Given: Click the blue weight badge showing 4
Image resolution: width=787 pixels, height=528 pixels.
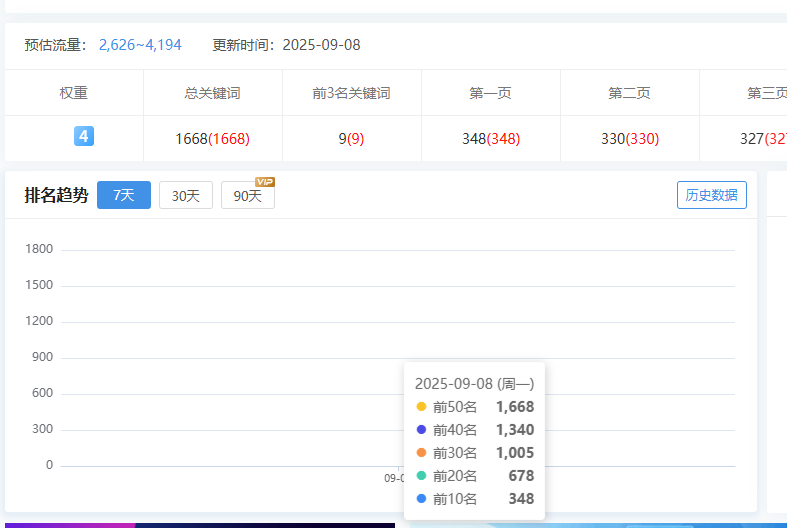Looking at the screenshot, I should (84, 136).
